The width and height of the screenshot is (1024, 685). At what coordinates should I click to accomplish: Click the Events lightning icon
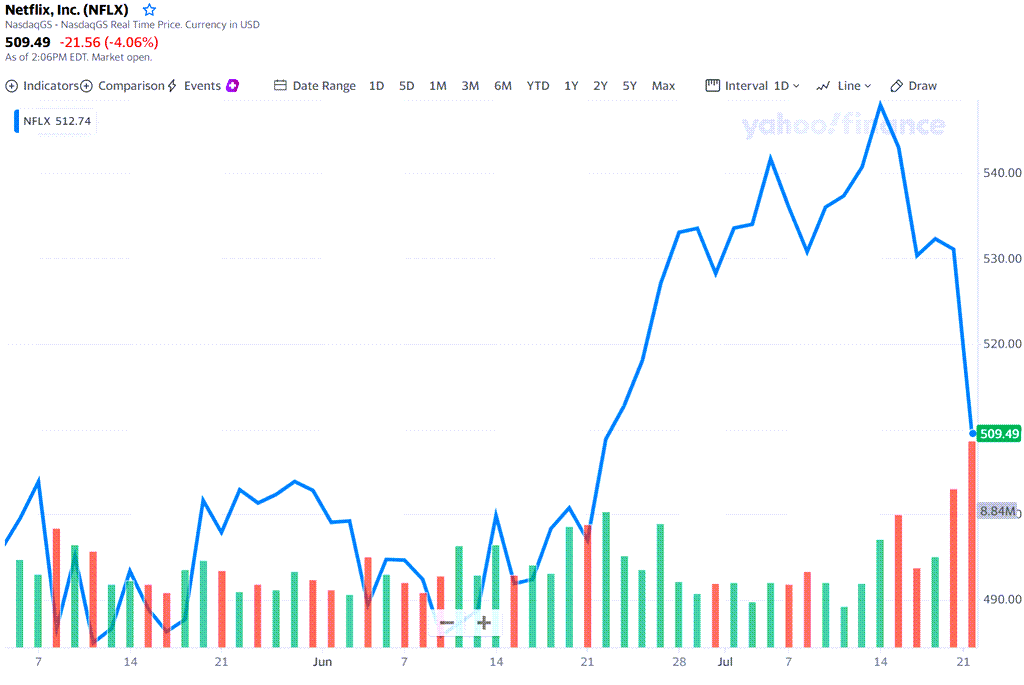(x=172, y=86)
